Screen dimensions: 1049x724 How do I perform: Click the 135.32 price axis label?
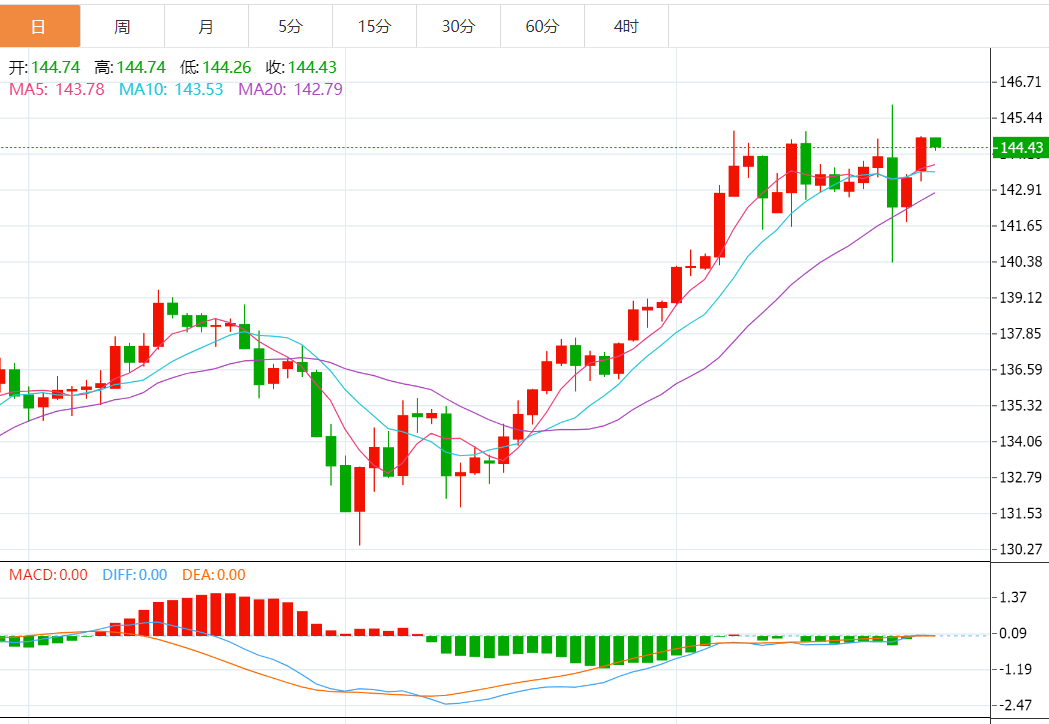1020,405
